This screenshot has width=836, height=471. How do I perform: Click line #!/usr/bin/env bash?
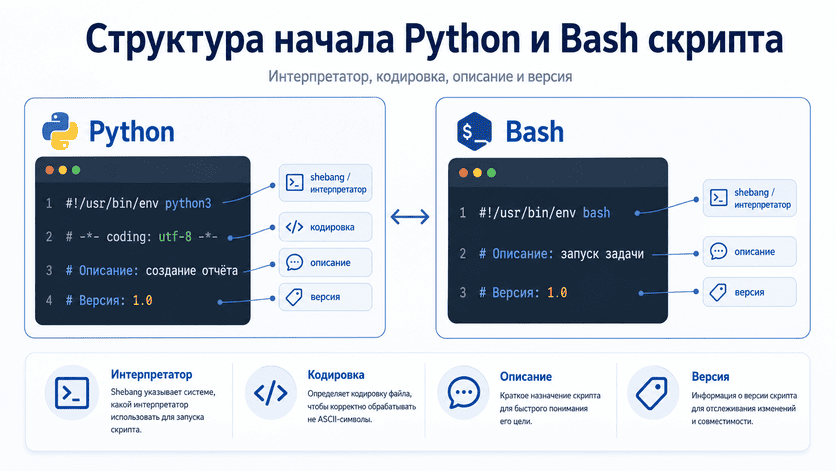coord(544,213)
